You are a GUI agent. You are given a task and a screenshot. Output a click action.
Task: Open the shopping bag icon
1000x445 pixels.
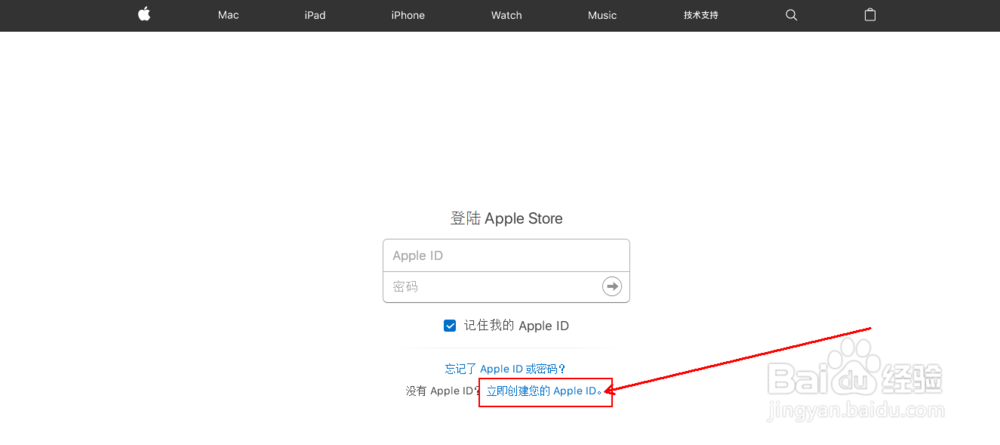pos(870,15)
